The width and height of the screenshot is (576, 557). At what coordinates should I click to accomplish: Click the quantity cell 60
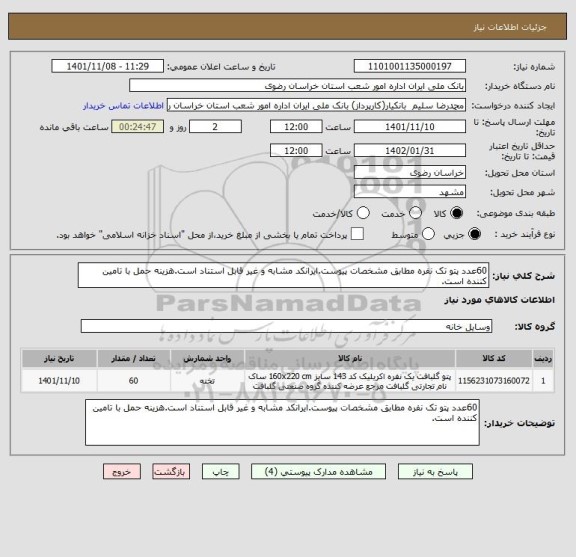(133, 381)
